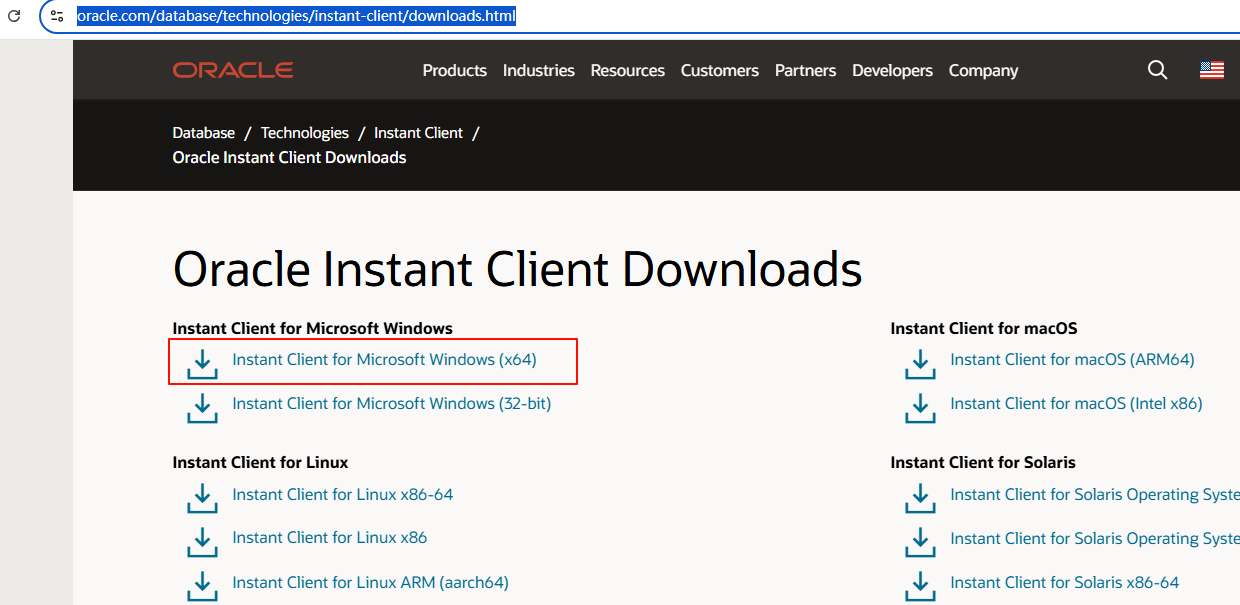Click the US flag country selector
1240x605 pixels.
point(1212,70)
